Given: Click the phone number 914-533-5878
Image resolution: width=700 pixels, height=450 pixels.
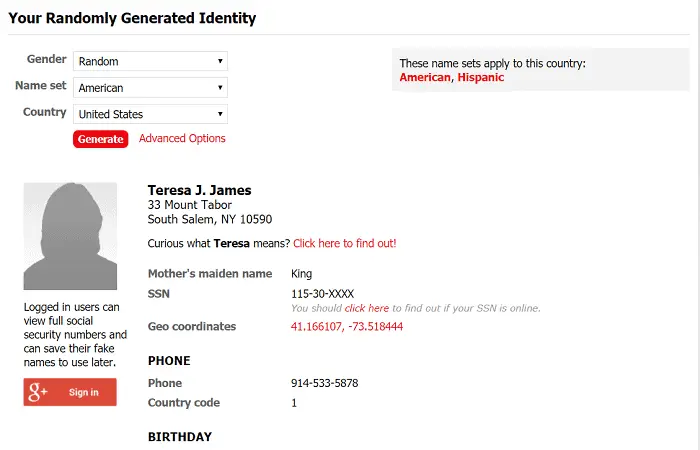Looking at the screenshot, I should coord(325,383).
